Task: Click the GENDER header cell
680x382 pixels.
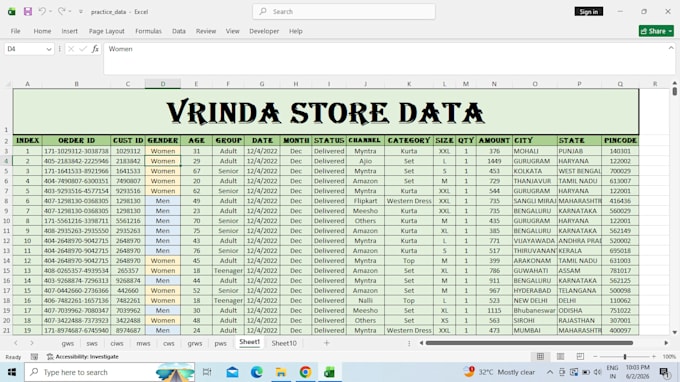Action: (x=163, y=140)
